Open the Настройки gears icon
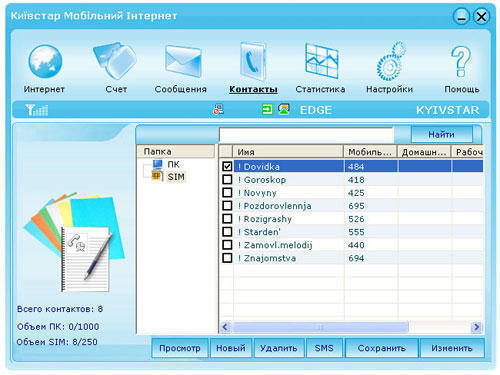Screen dimensions: 500x375 [391, 61]
